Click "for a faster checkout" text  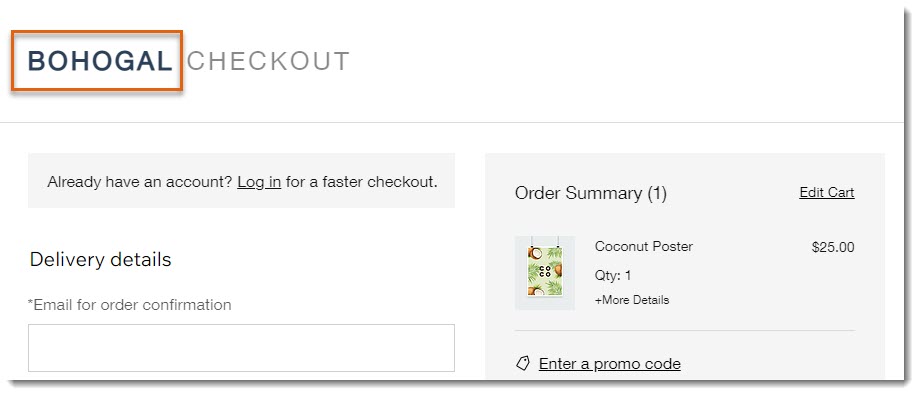point(362,182)
